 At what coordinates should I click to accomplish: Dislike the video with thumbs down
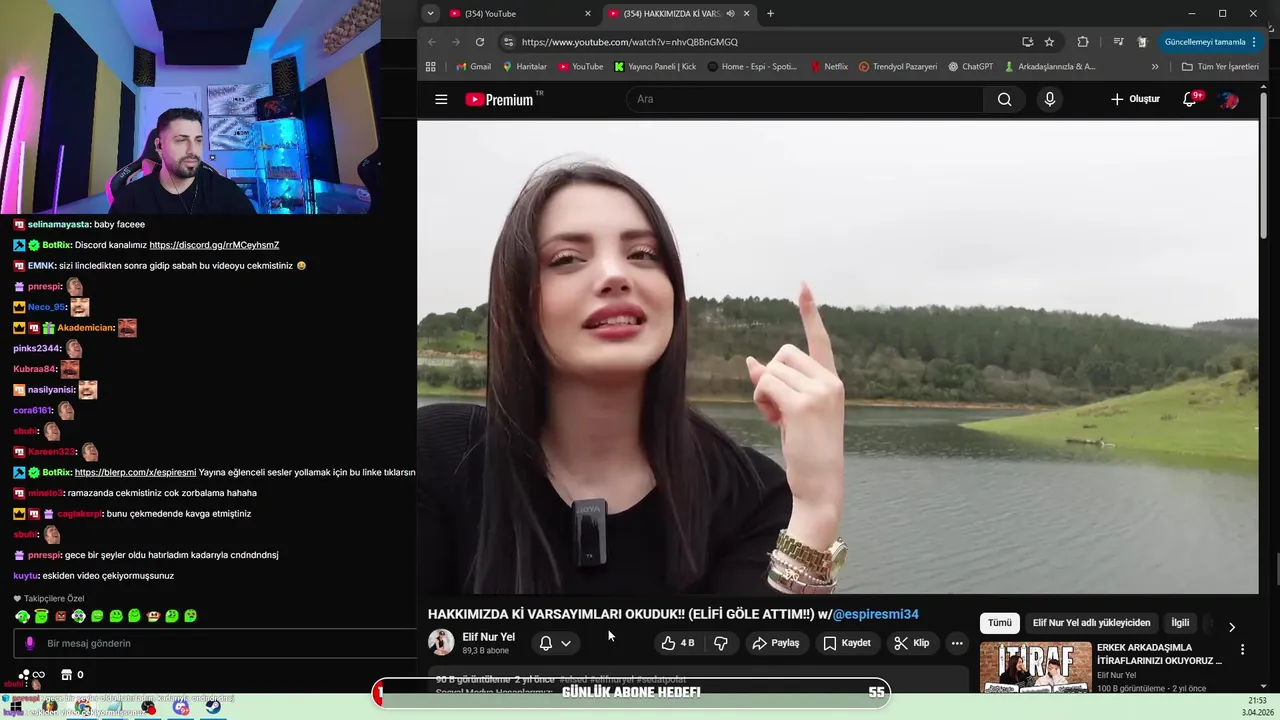(721, 643)
